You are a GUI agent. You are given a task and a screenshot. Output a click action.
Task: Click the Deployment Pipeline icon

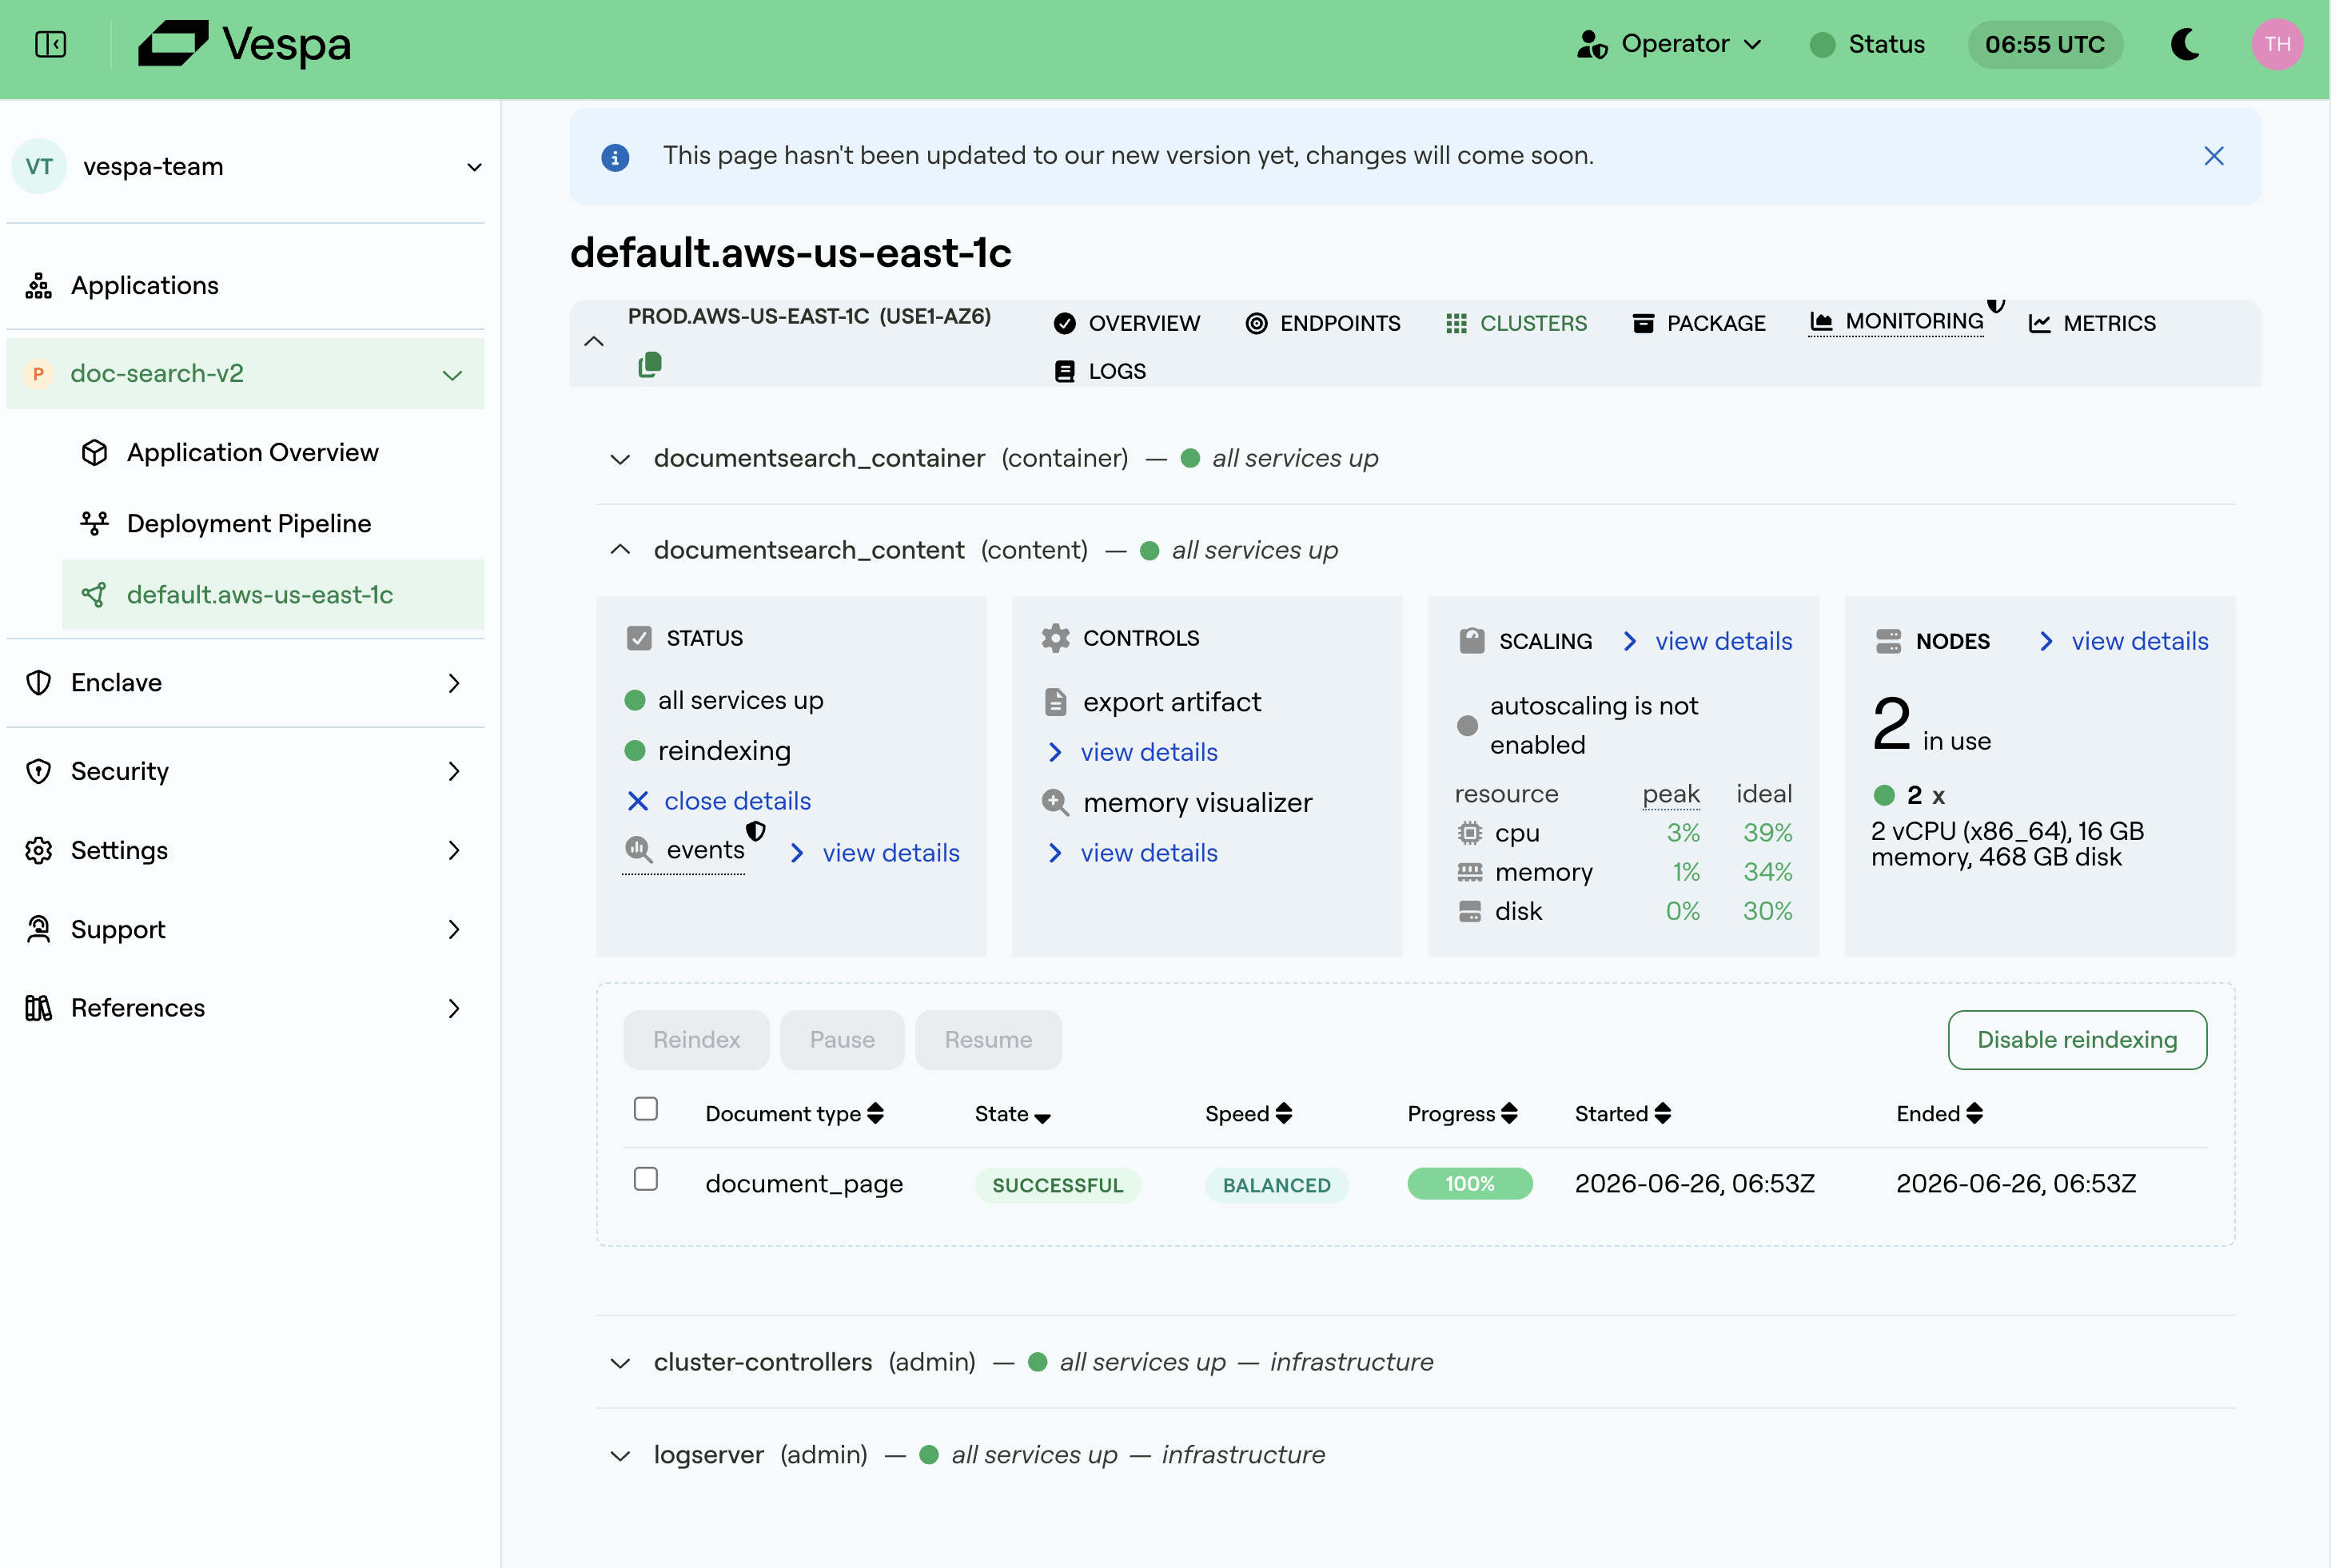tap(94, 523)
